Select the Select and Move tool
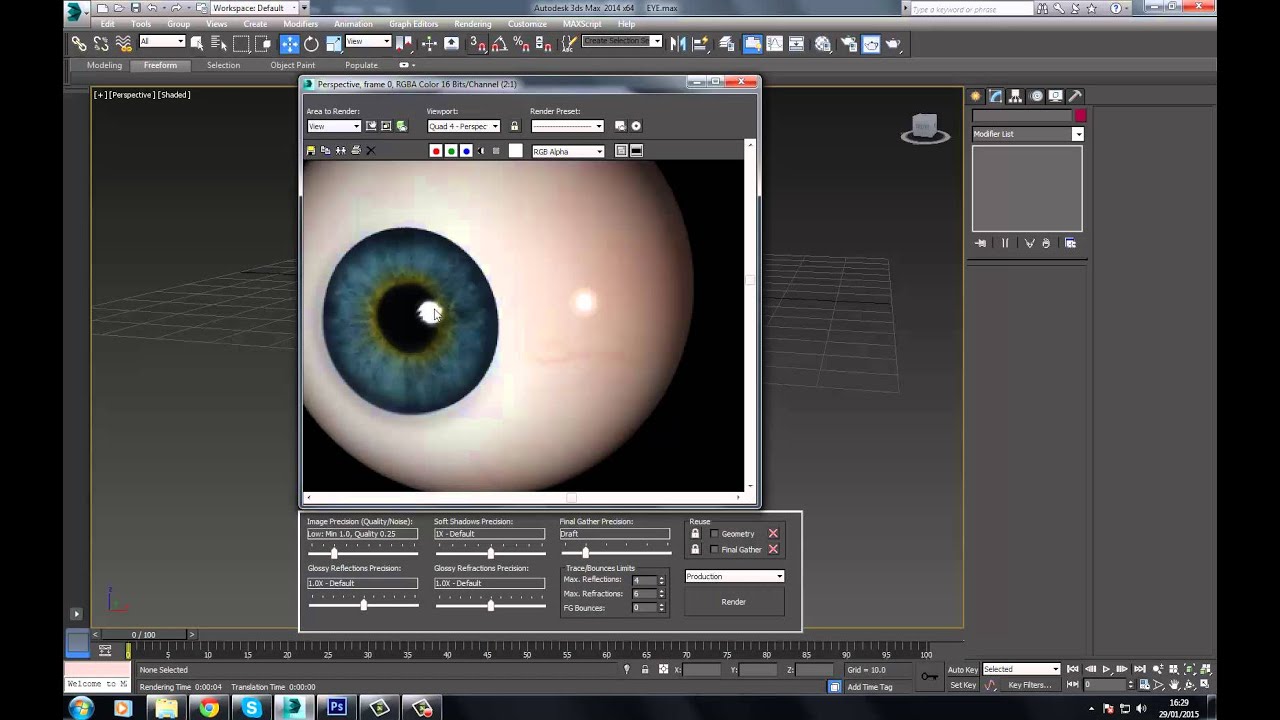 [289, 43]
